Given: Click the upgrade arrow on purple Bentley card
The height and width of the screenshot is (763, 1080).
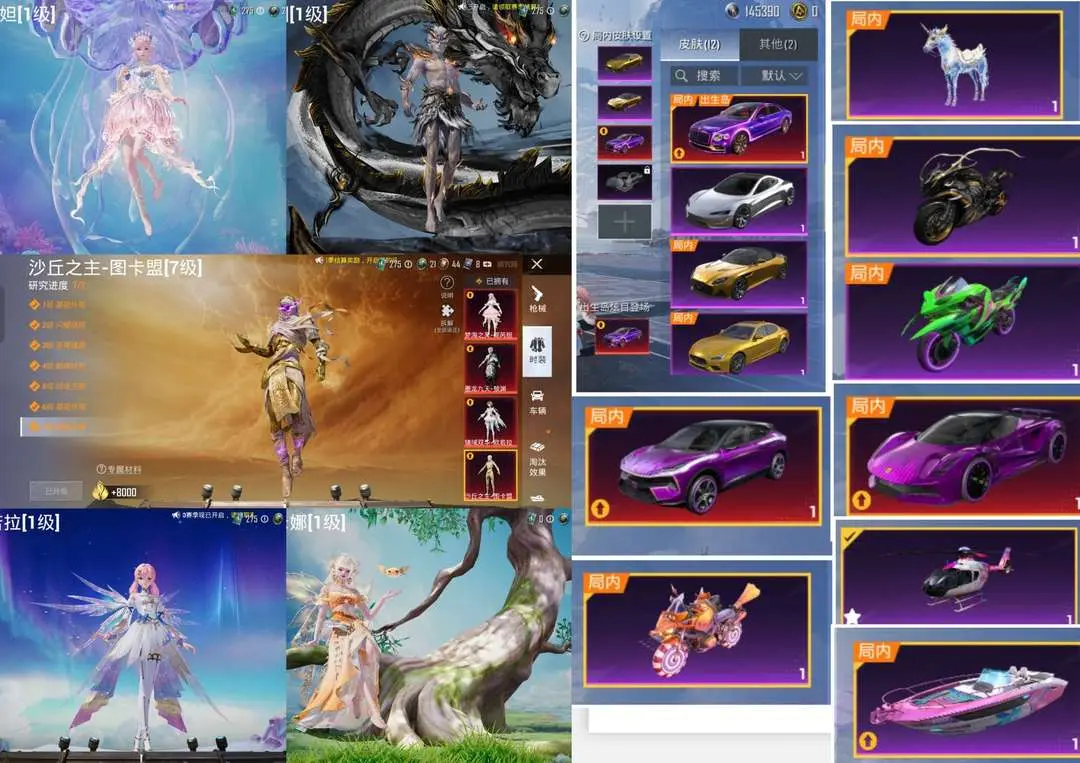Looking at the screenshot, I should coord(679,153).
